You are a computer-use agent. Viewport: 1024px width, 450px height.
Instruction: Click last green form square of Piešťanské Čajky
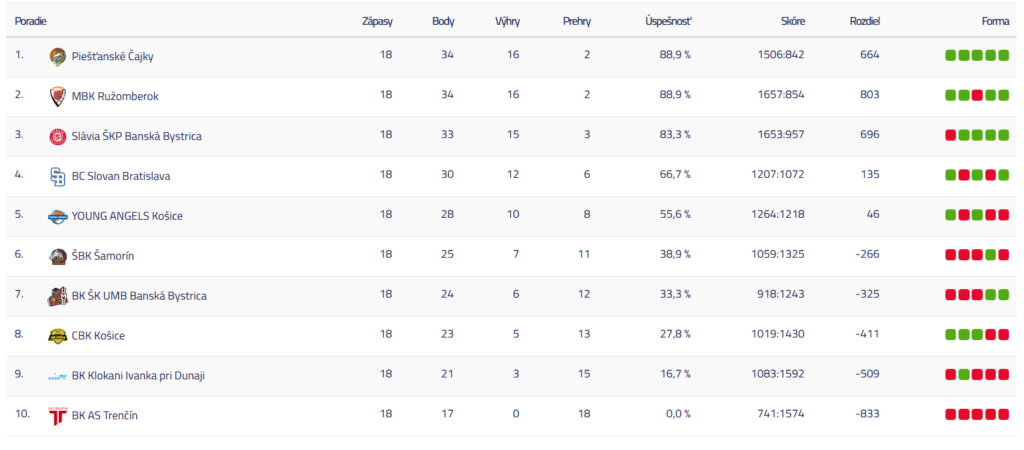pyautogui.click(x=1003, y=55)
